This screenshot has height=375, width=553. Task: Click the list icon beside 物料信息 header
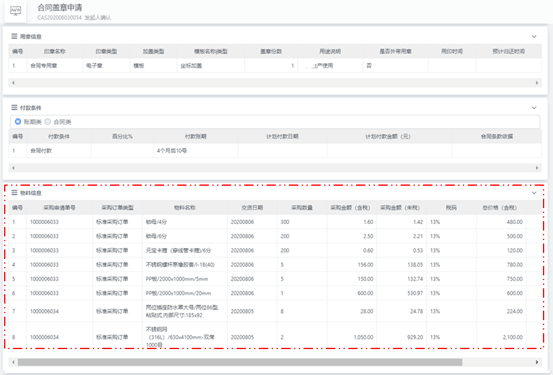click(x=14, y=193)
